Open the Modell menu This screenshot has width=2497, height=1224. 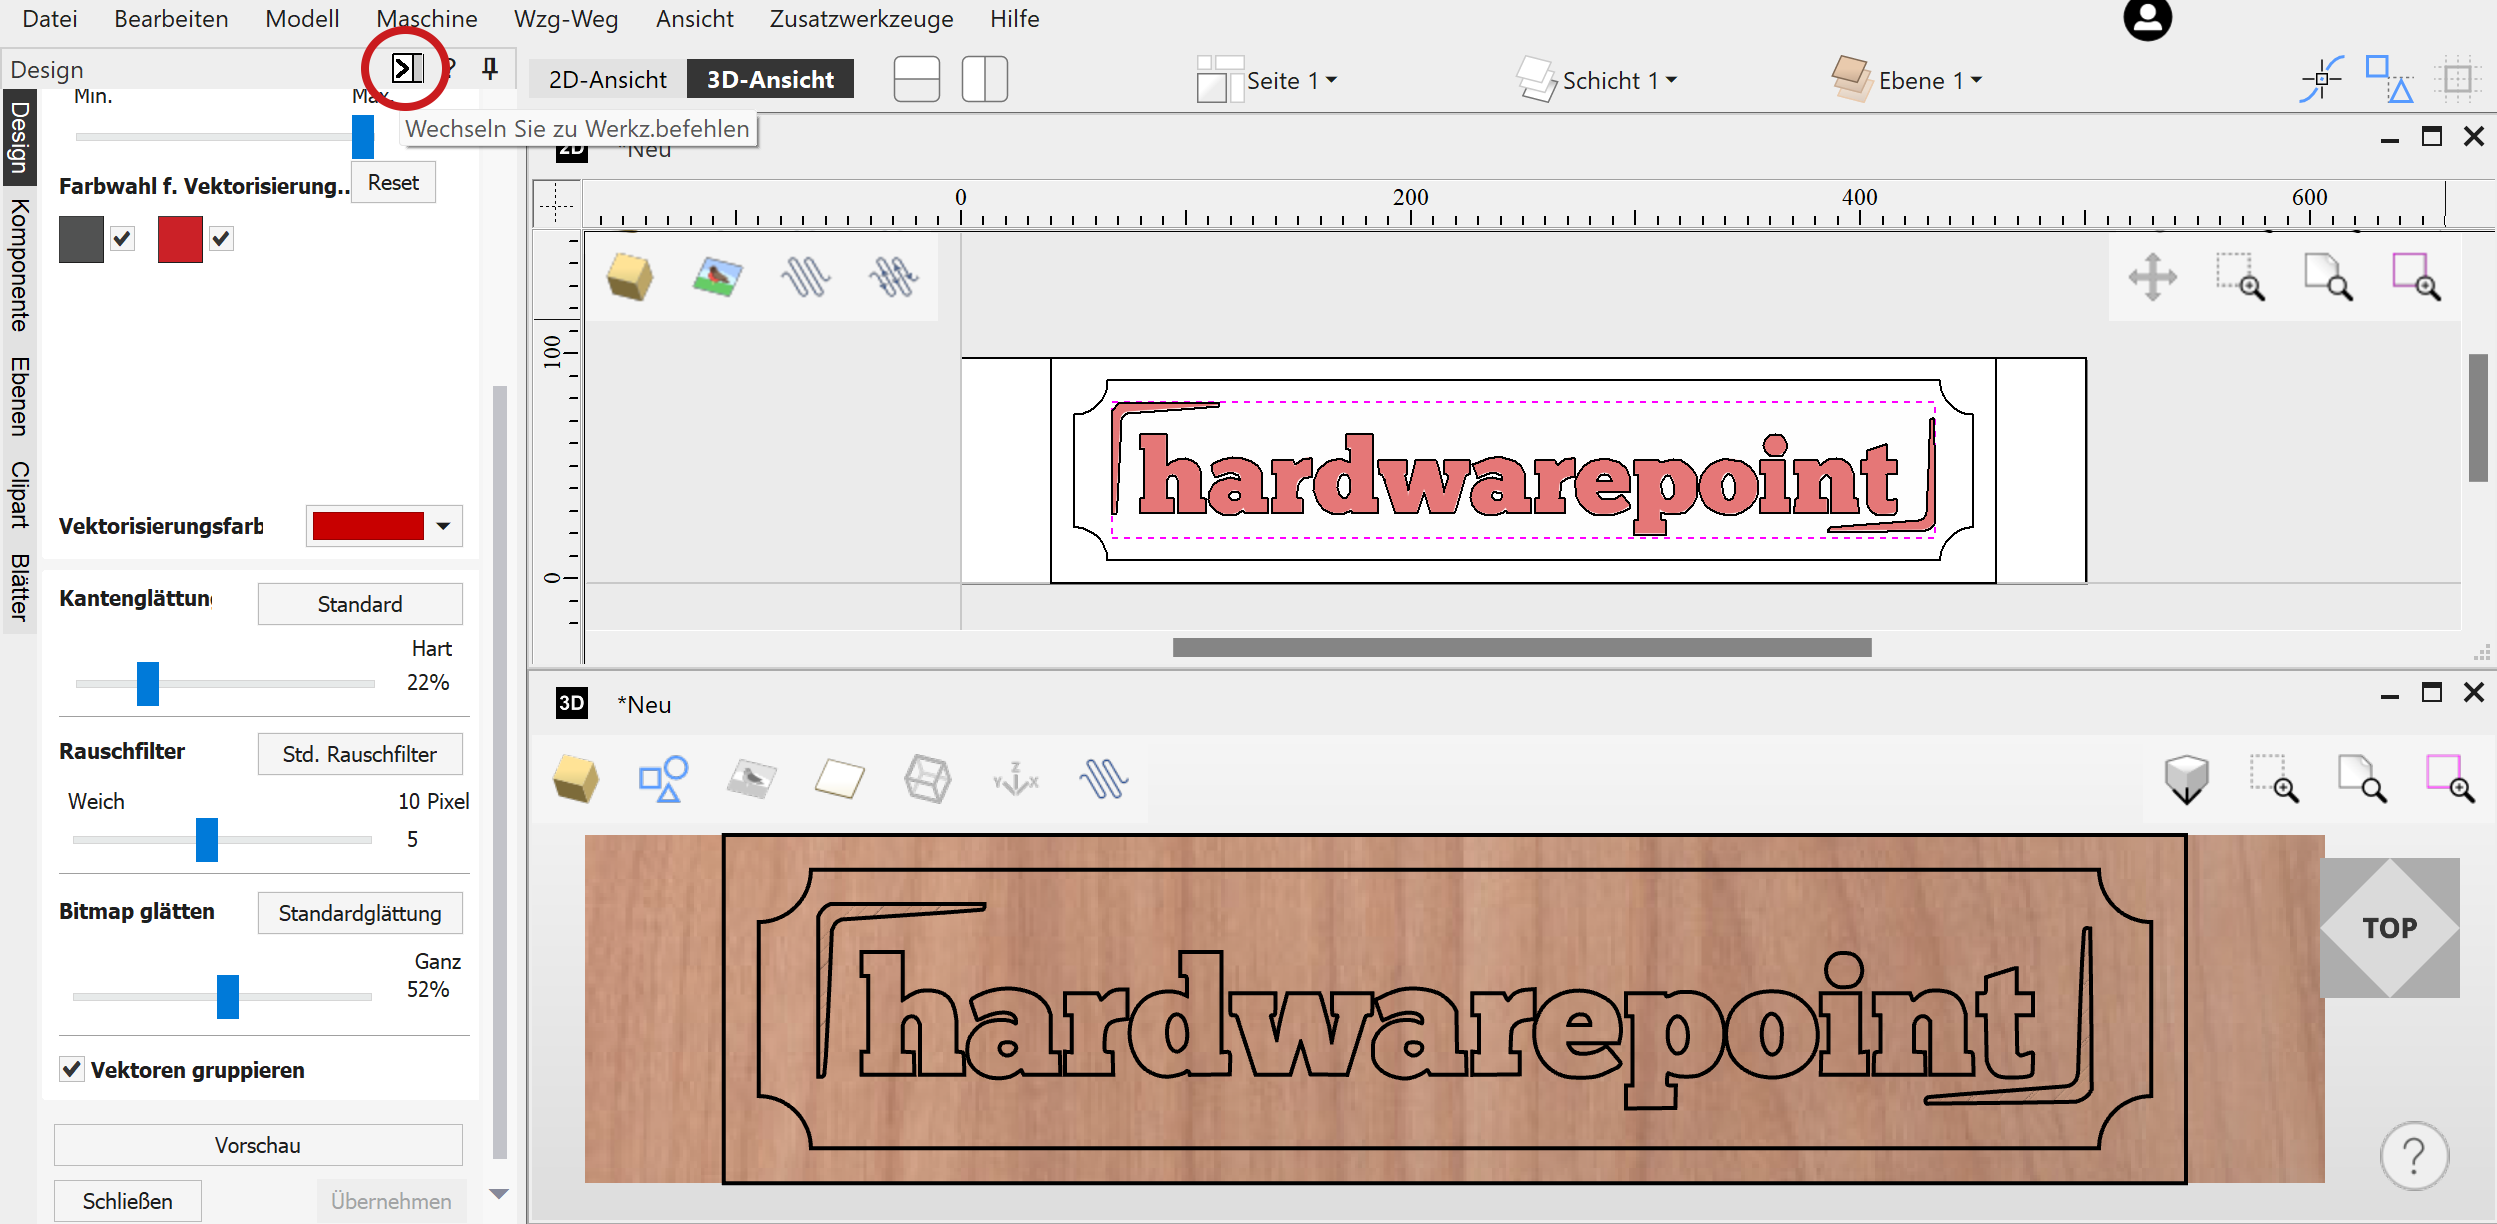[302, 19]
